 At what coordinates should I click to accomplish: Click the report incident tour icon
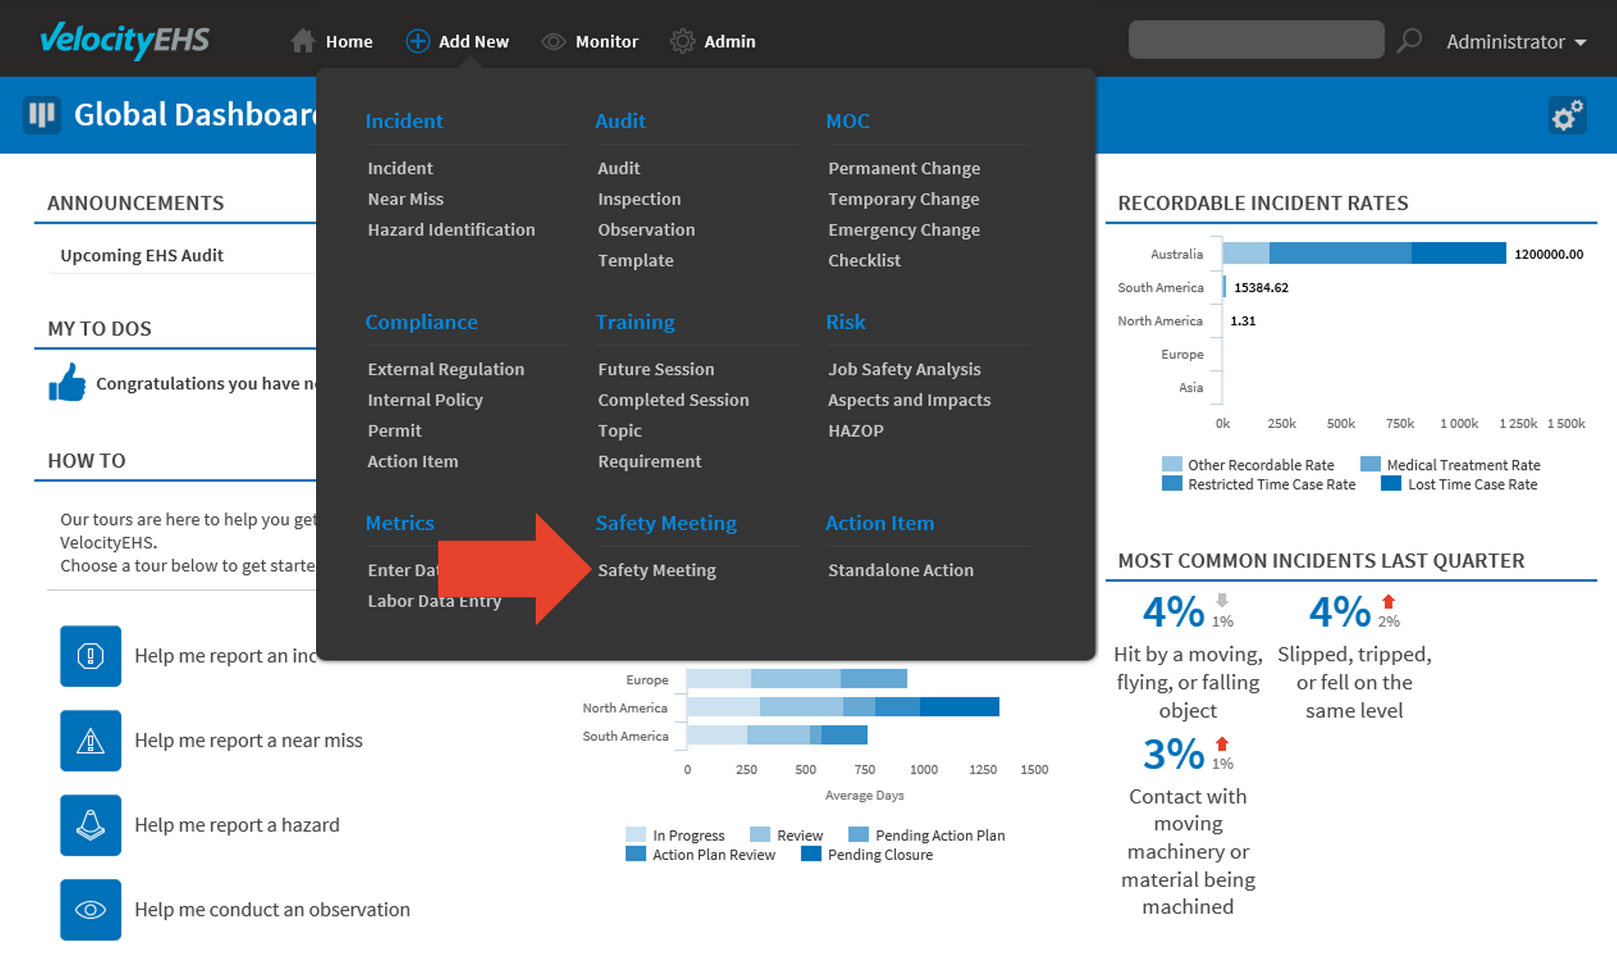[91, 656]
